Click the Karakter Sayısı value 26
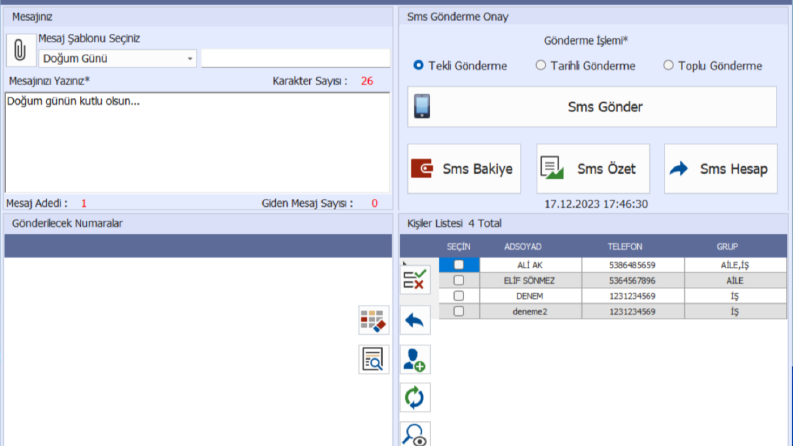Screen dimensions: 793x446 pyautogui.click(x=367, y=81)
